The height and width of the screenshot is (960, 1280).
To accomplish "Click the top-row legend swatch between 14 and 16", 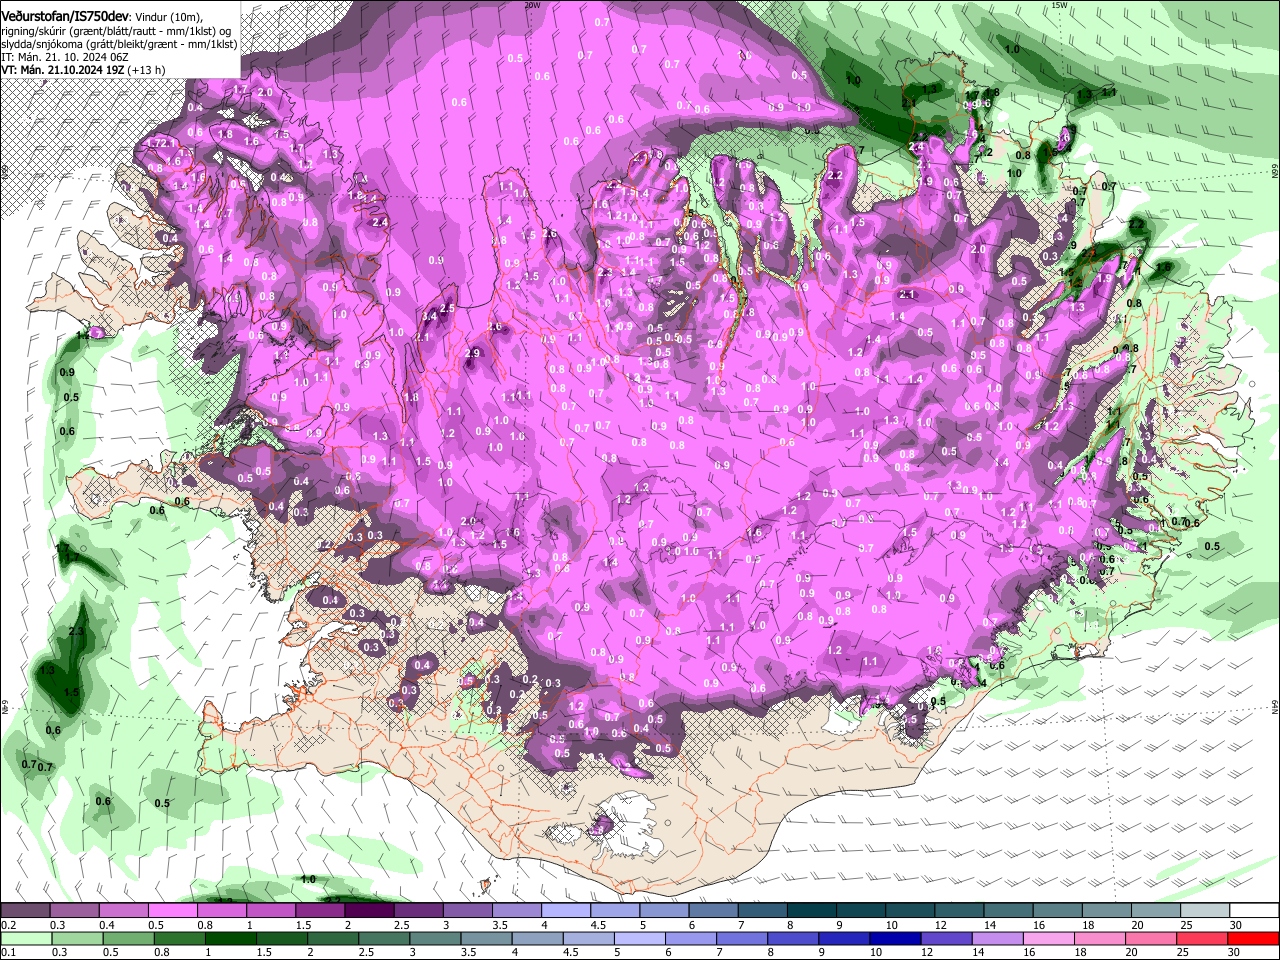I will click(x=1009, y=911).
